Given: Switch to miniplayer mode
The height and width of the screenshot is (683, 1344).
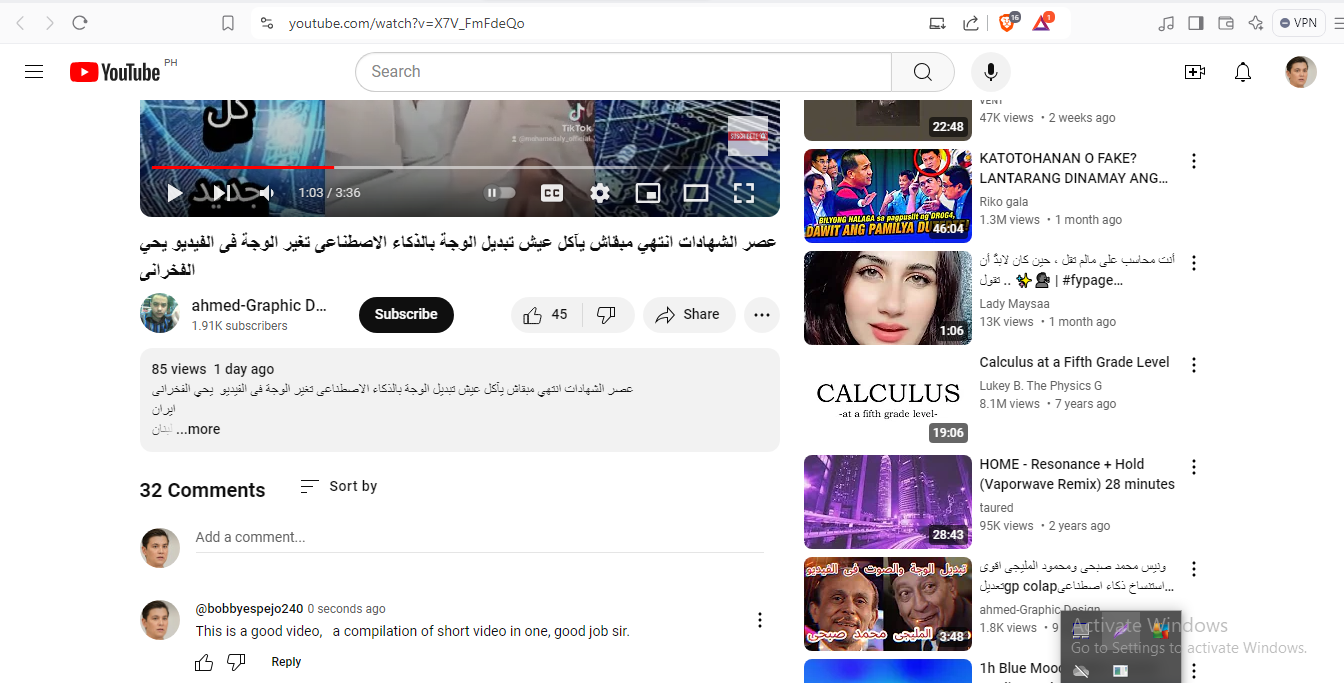Looking at the screenshot, I should coord(648,193).
